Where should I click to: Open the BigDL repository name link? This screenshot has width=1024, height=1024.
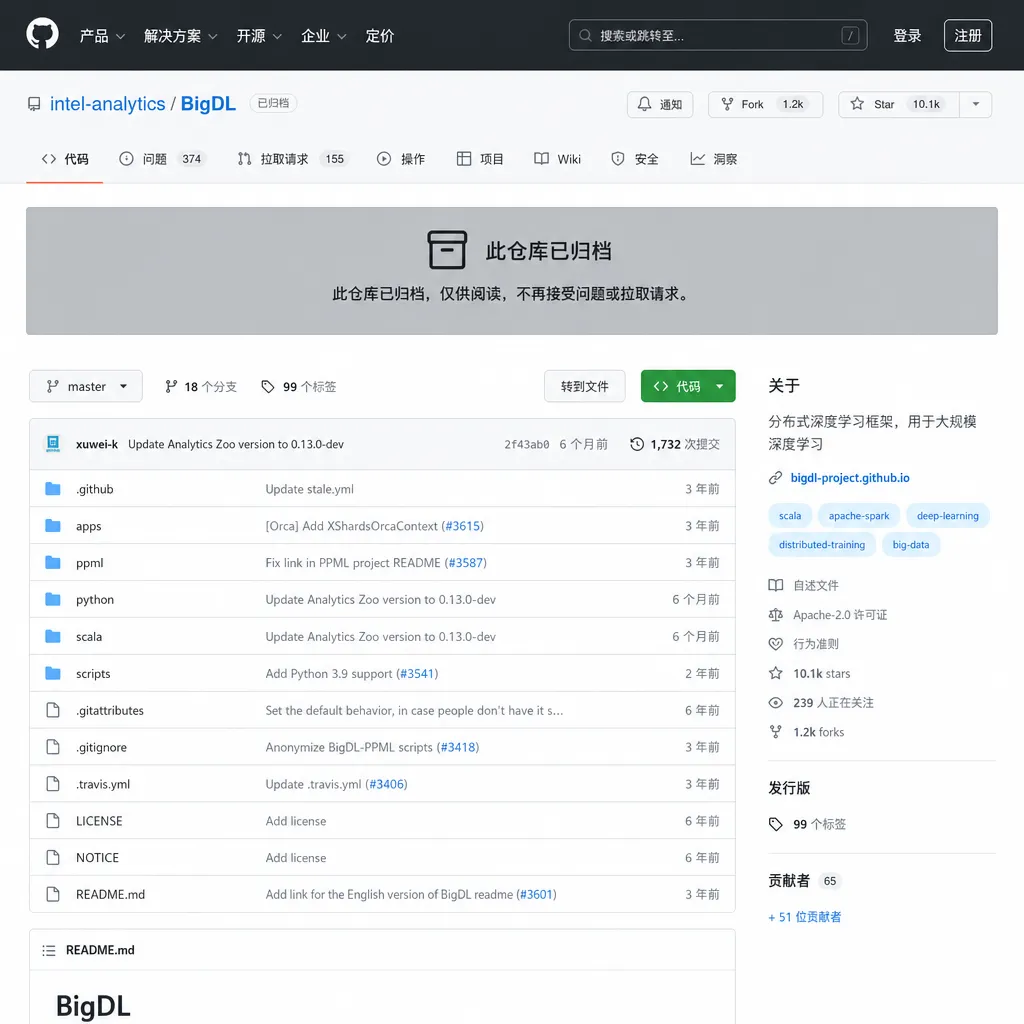208,104
